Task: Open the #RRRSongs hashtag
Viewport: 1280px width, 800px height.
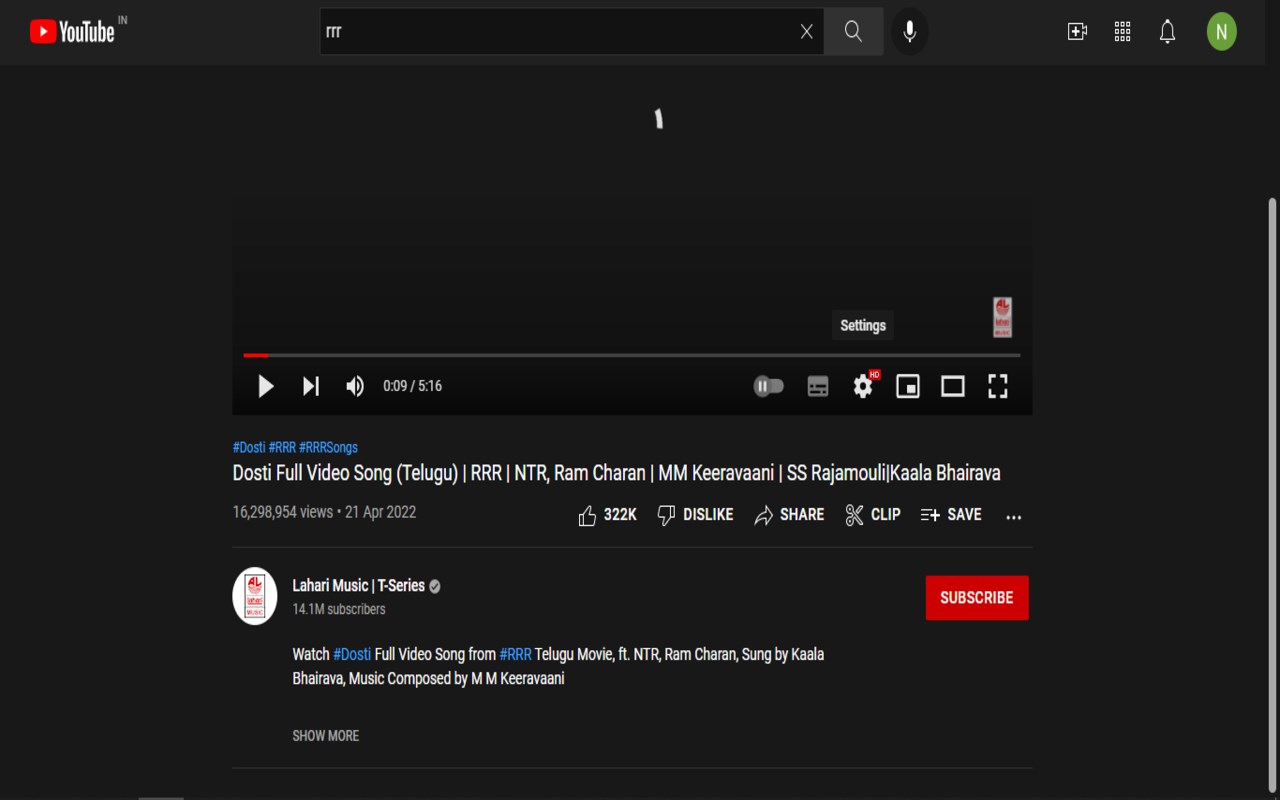Action: pyautogui.click(x=328, y=447)
